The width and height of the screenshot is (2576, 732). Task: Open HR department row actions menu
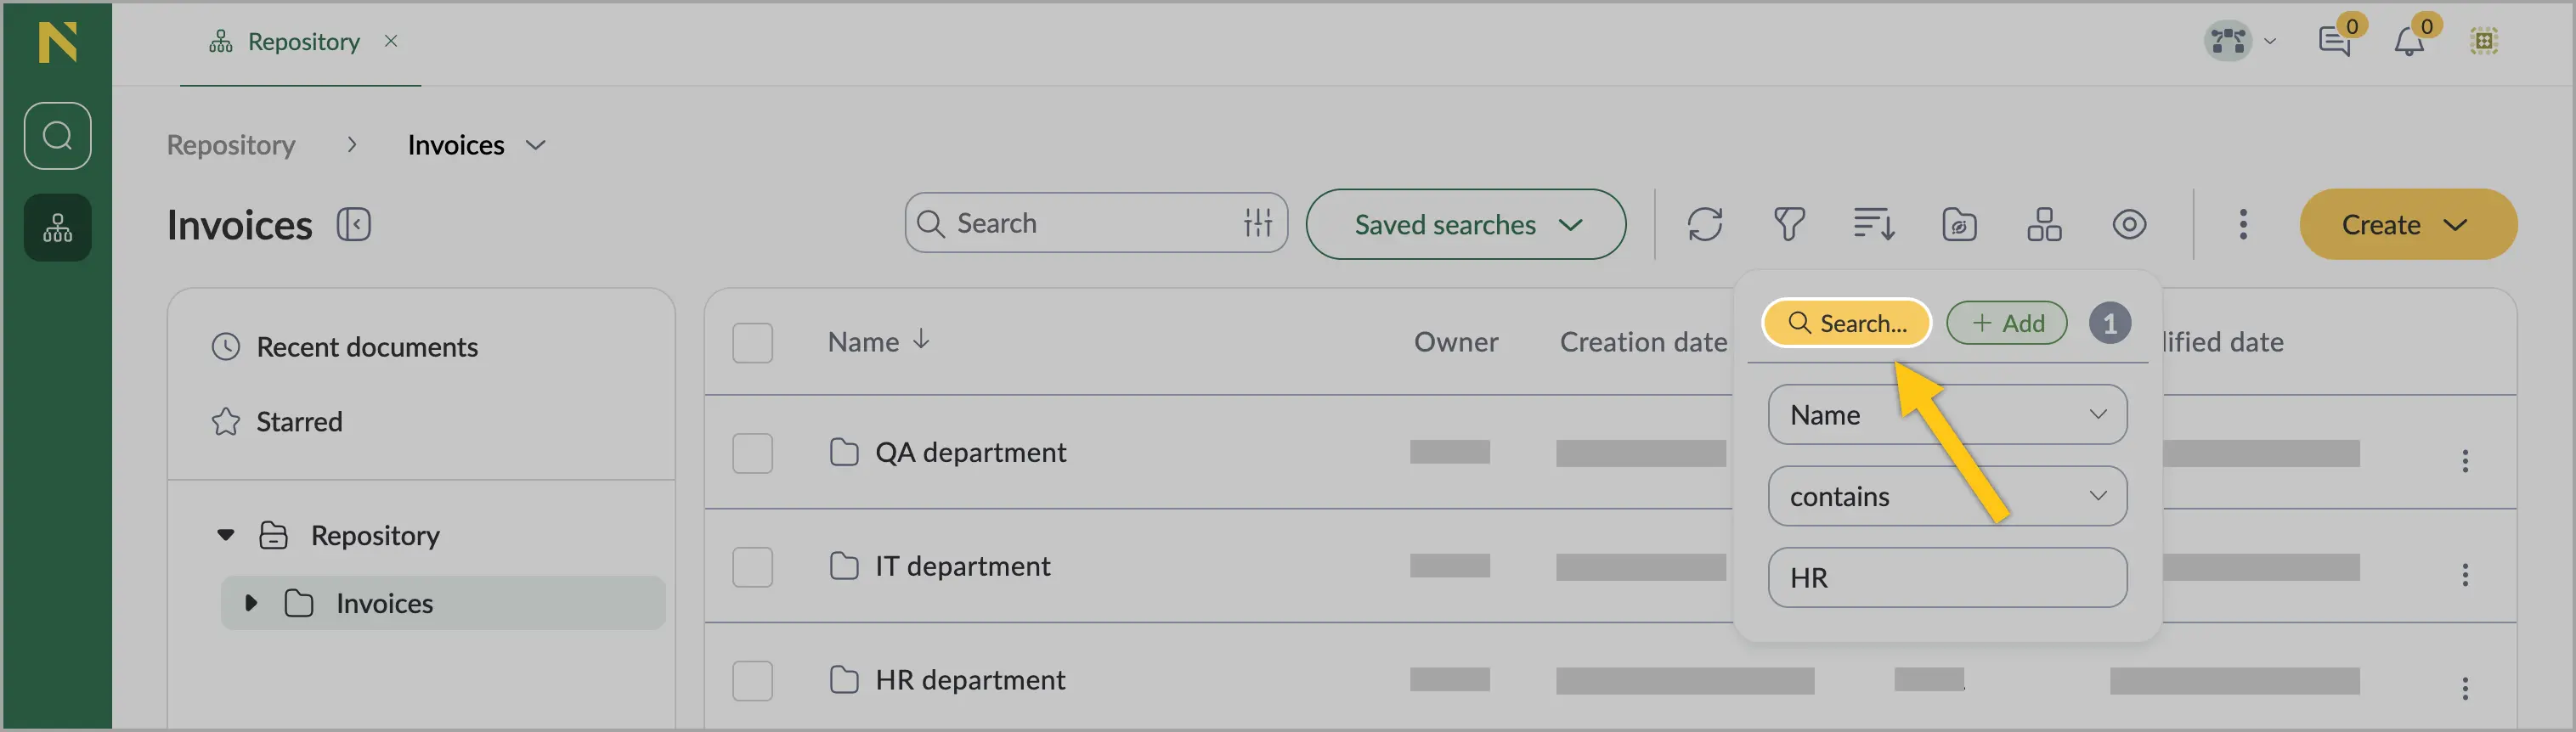click(2465, 689)
